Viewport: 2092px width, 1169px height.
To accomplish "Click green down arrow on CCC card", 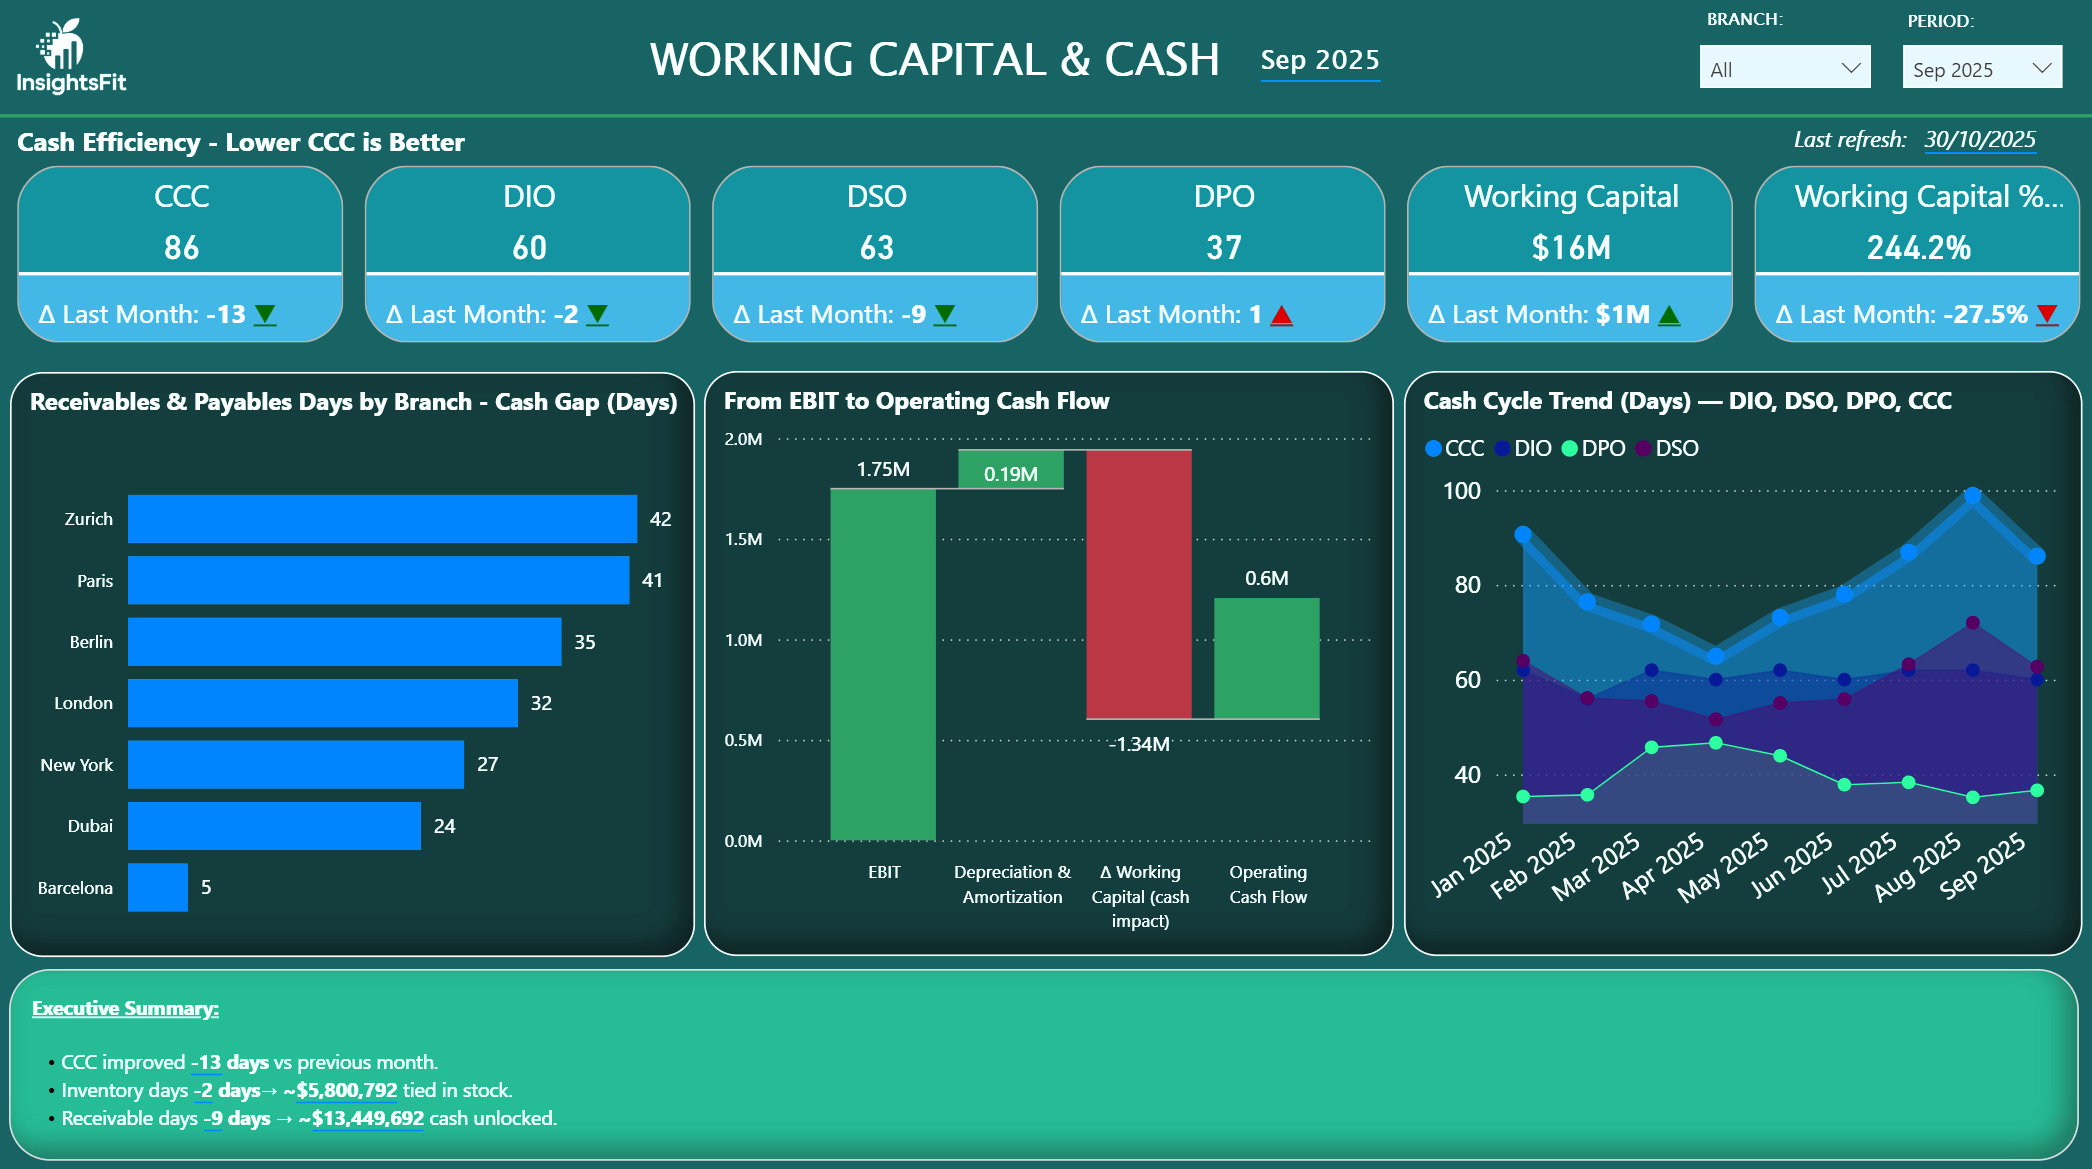I will 265,315.
